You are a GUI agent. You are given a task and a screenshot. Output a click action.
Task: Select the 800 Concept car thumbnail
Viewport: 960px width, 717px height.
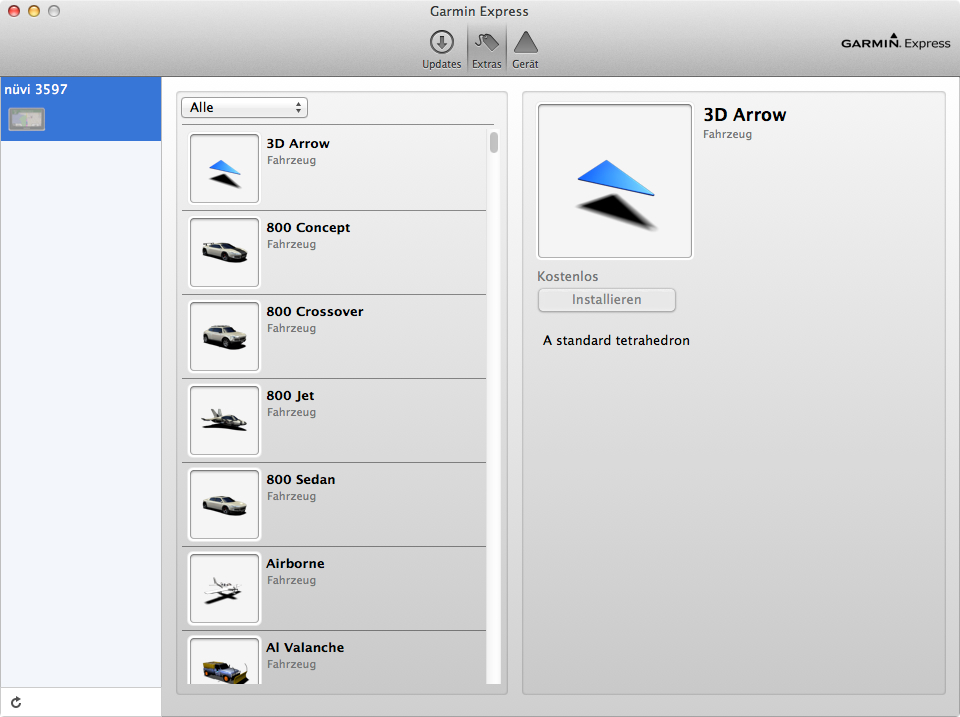click(224, 252)
